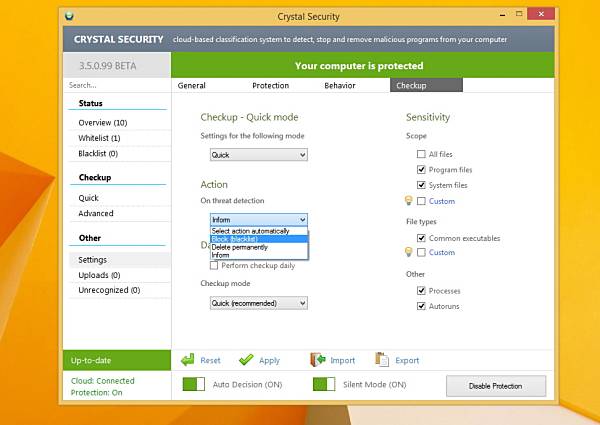This screenshot has height=425, width=600.
Task: Uncheck the Processes checkbox
Action: click(x=421, y=290)
